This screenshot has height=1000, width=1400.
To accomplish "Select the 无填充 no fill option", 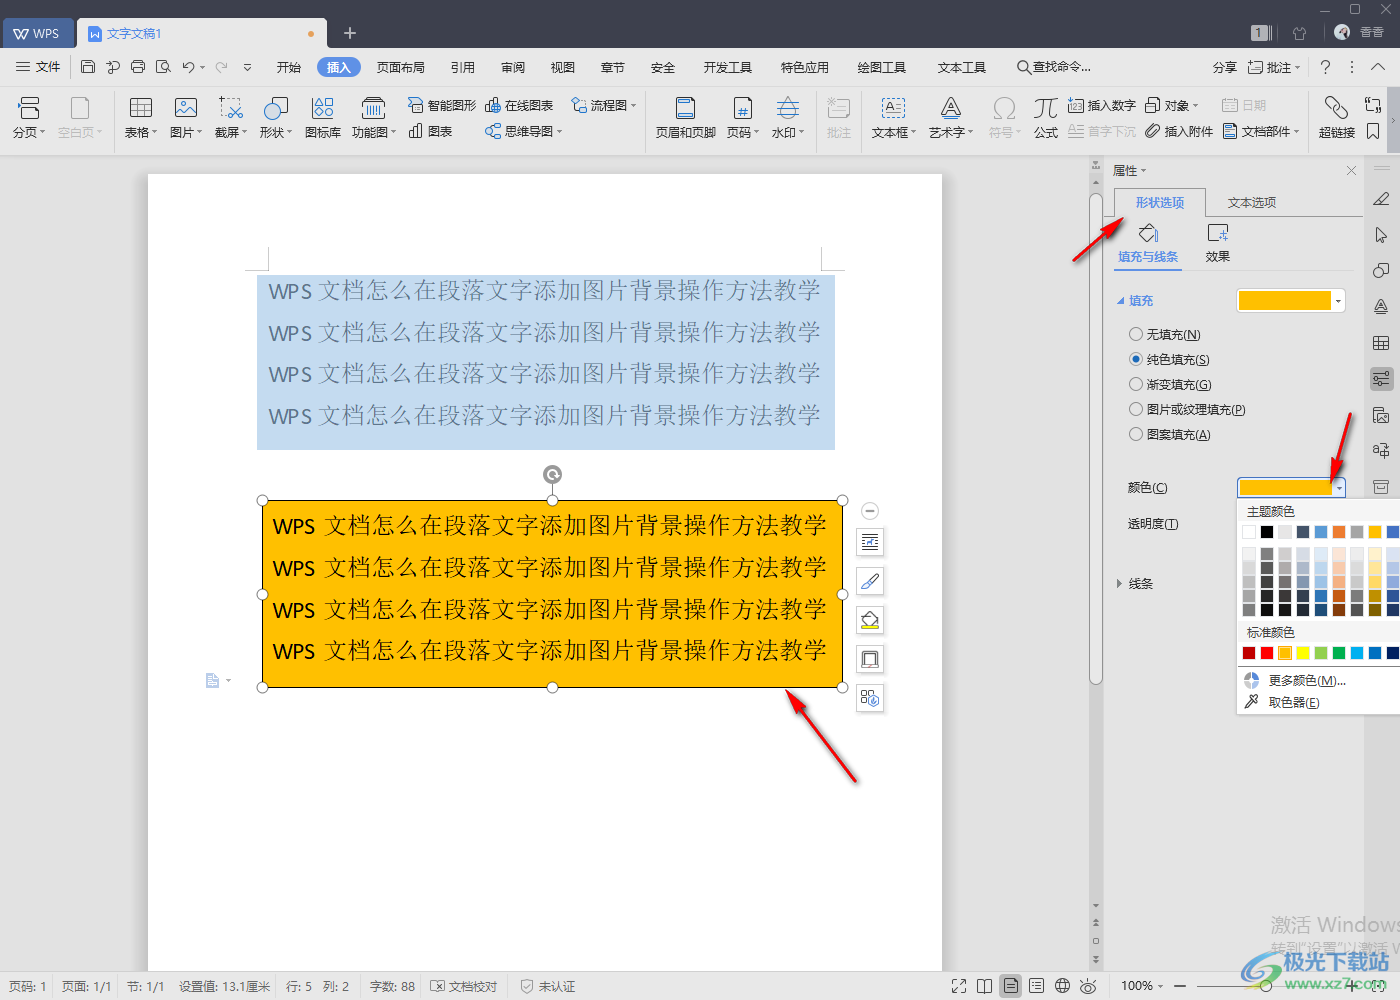I will 1165,334.
